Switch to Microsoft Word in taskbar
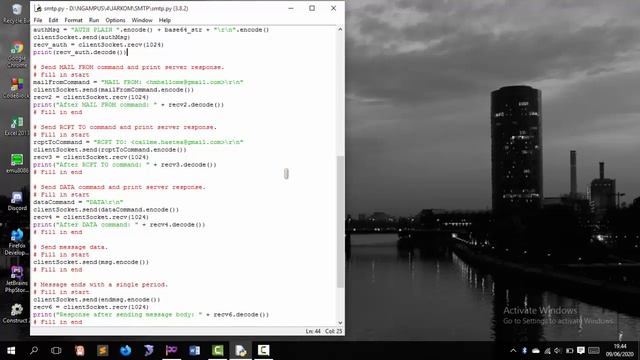 (194, 350)
